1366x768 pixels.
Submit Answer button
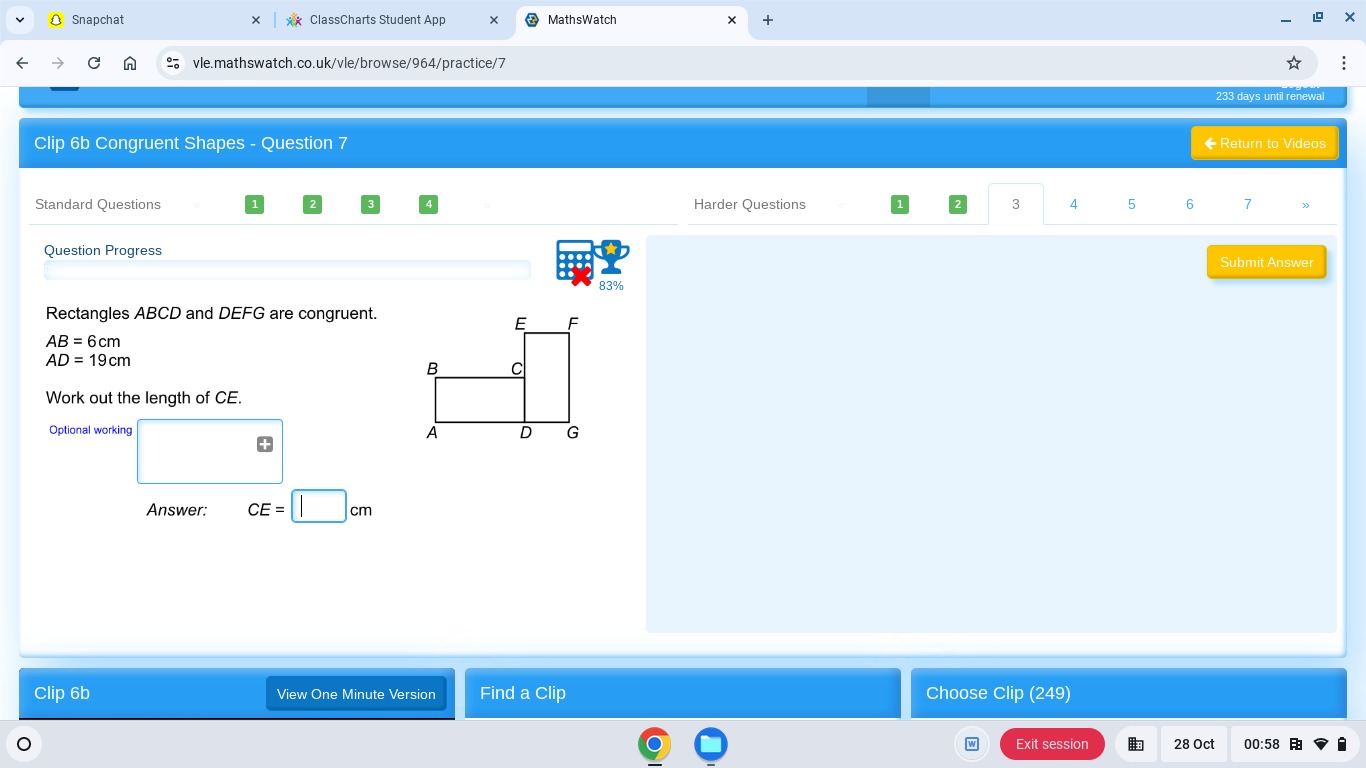point(1267,262)
